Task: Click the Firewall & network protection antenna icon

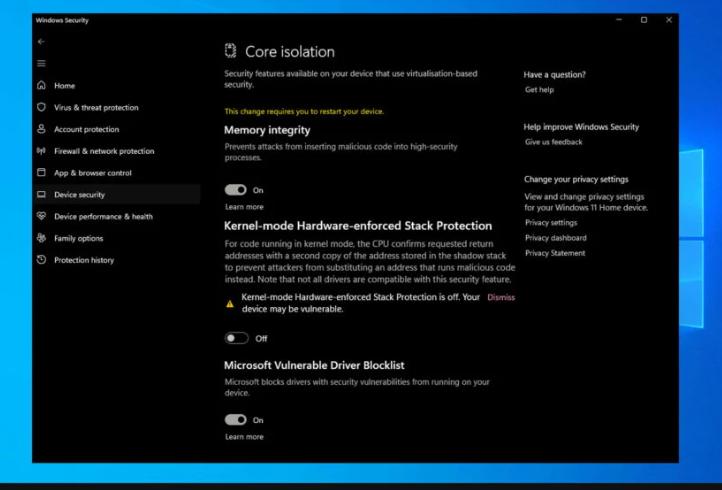Action: coord(41,151)
